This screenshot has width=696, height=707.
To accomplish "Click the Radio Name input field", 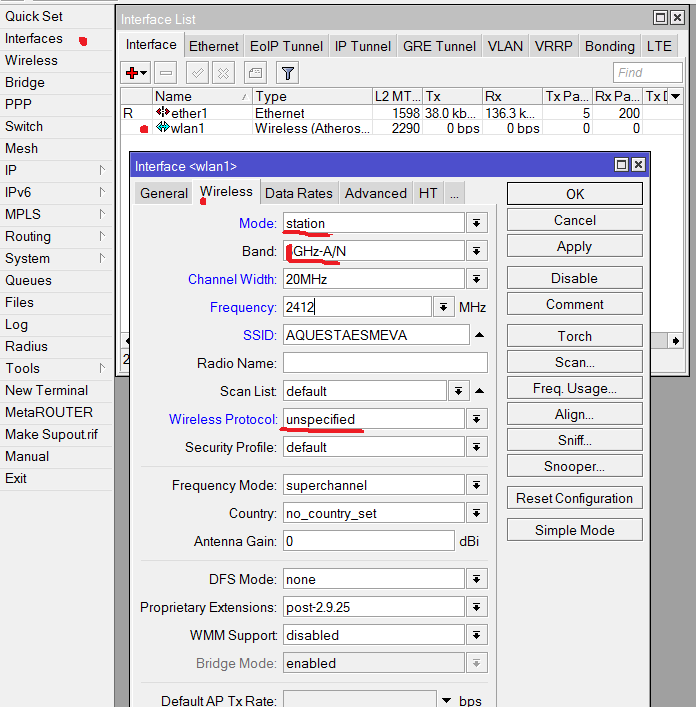I will pyautogui.click(x=385, y=363).
